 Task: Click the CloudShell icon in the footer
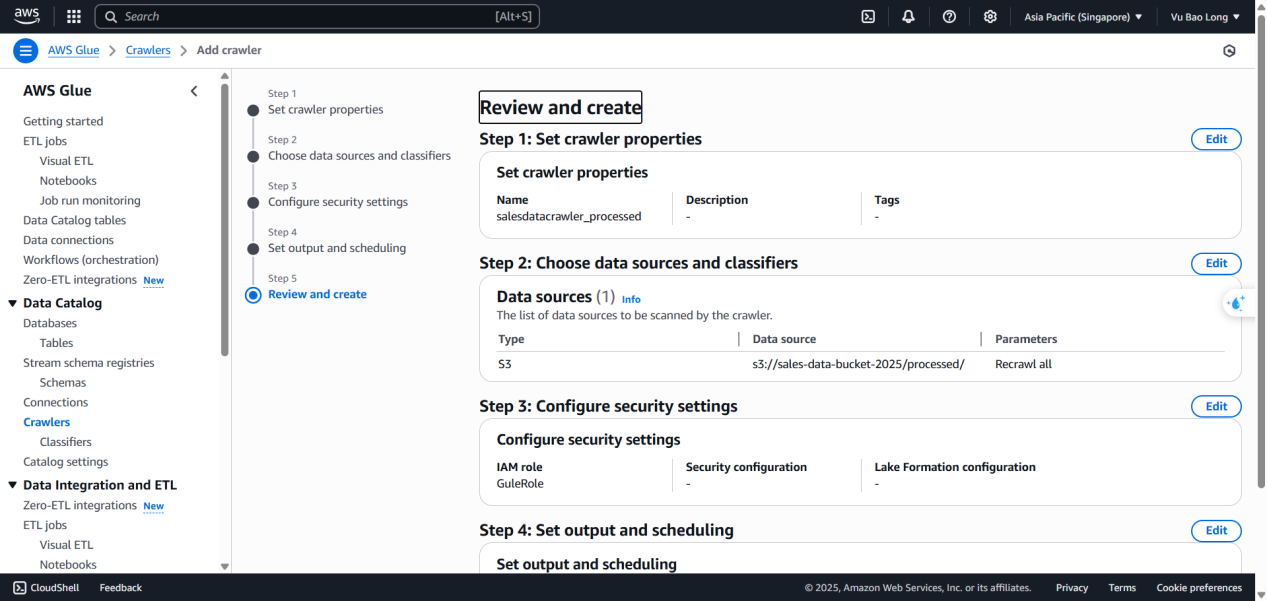(x=19, y=588)
